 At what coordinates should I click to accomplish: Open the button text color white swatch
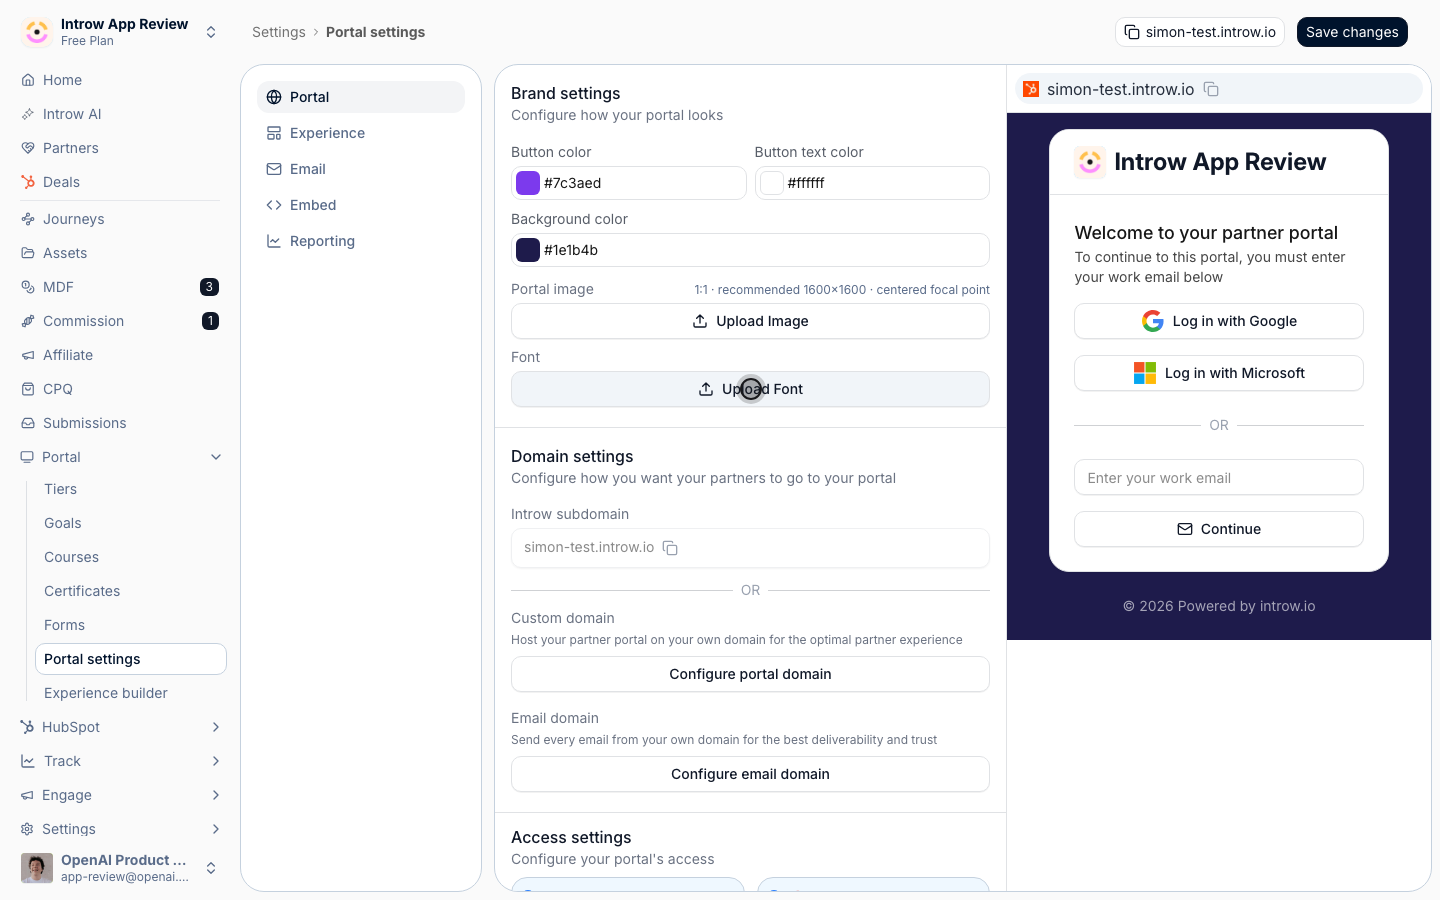point(772,183)
